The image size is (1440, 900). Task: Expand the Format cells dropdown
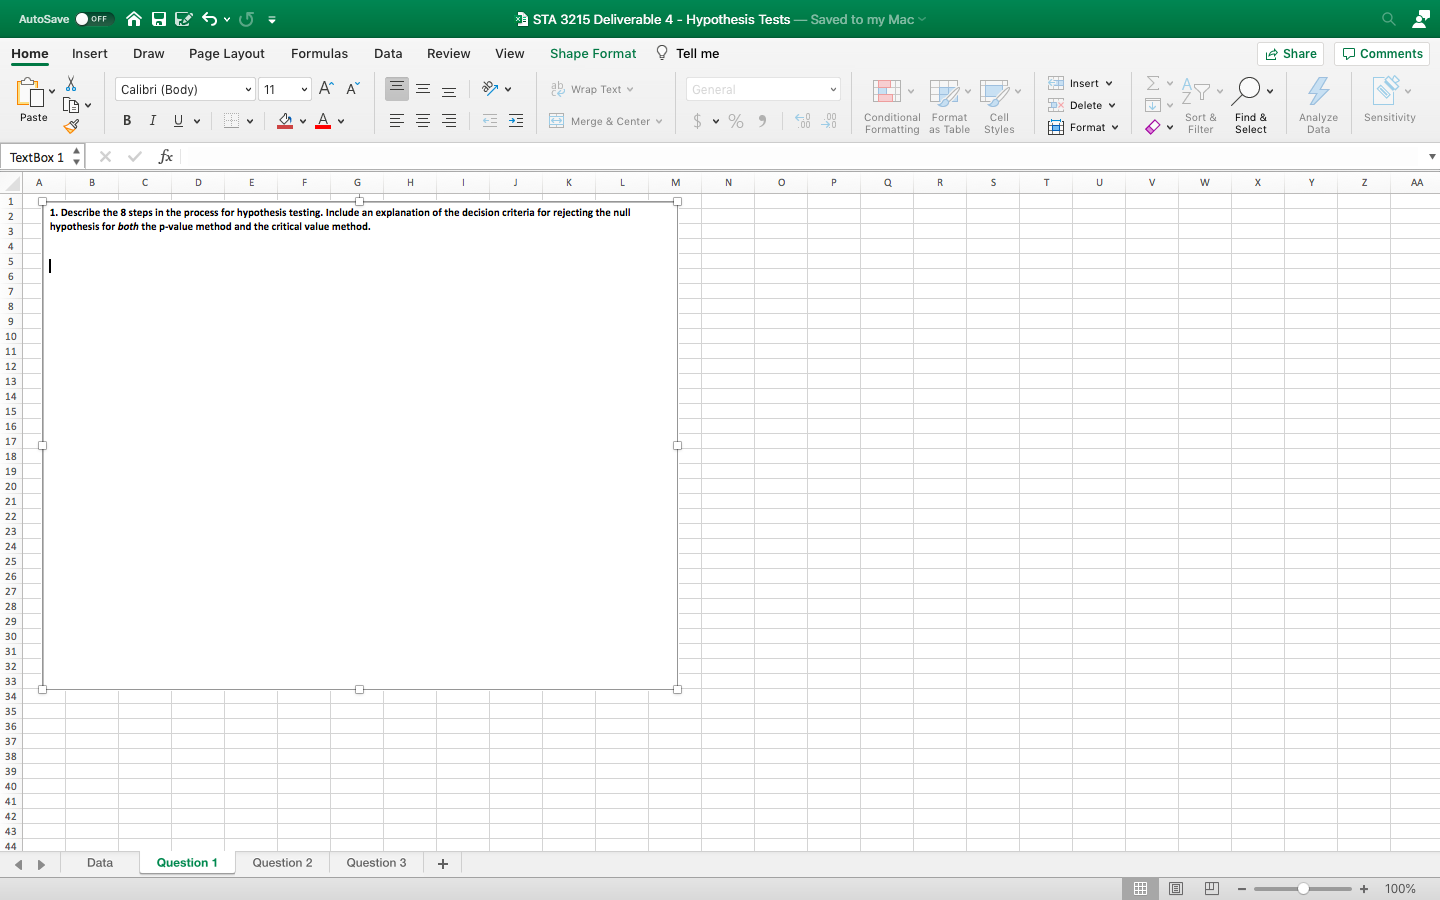click(x=1115, y=127)
